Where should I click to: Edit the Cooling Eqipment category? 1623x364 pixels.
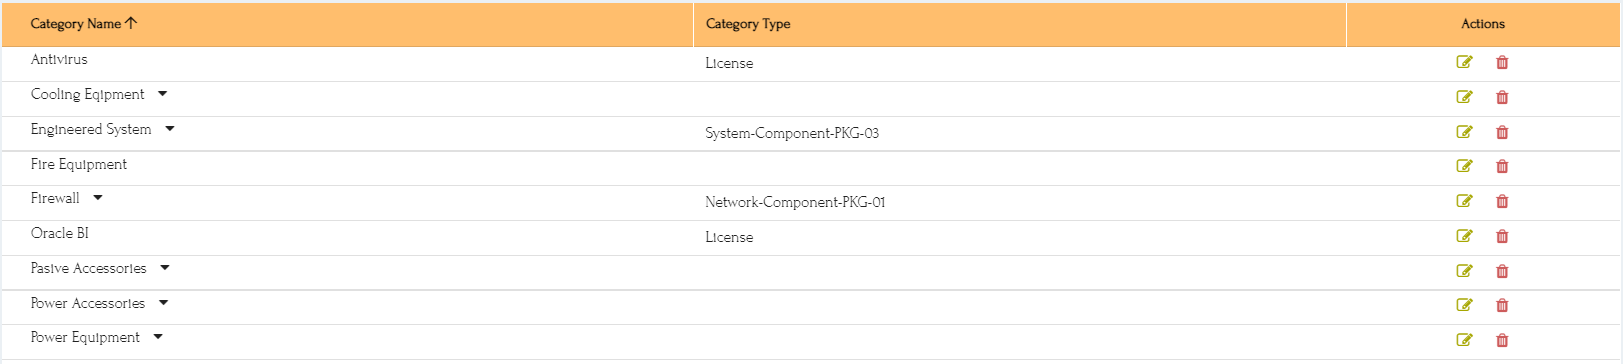[x=1464, y=97]
